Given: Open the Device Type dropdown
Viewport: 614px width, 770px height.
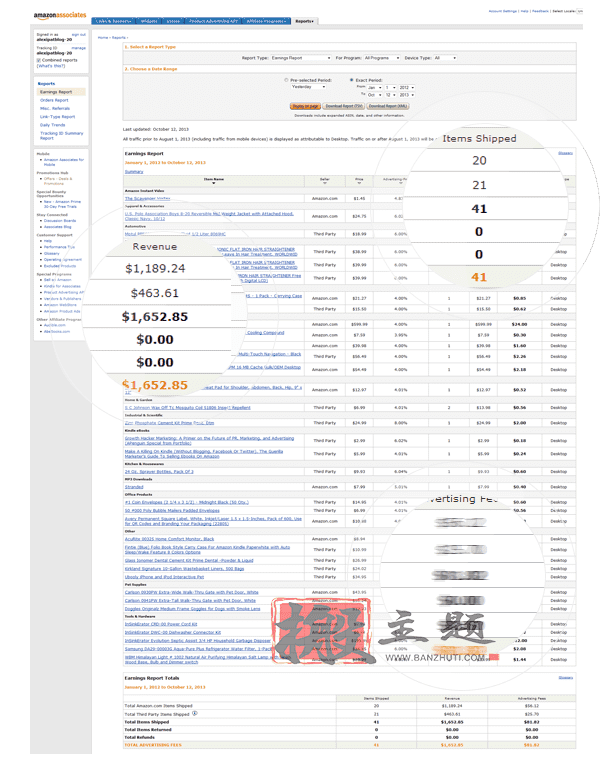Looking at the screenshot, I should tap(445, 58).
